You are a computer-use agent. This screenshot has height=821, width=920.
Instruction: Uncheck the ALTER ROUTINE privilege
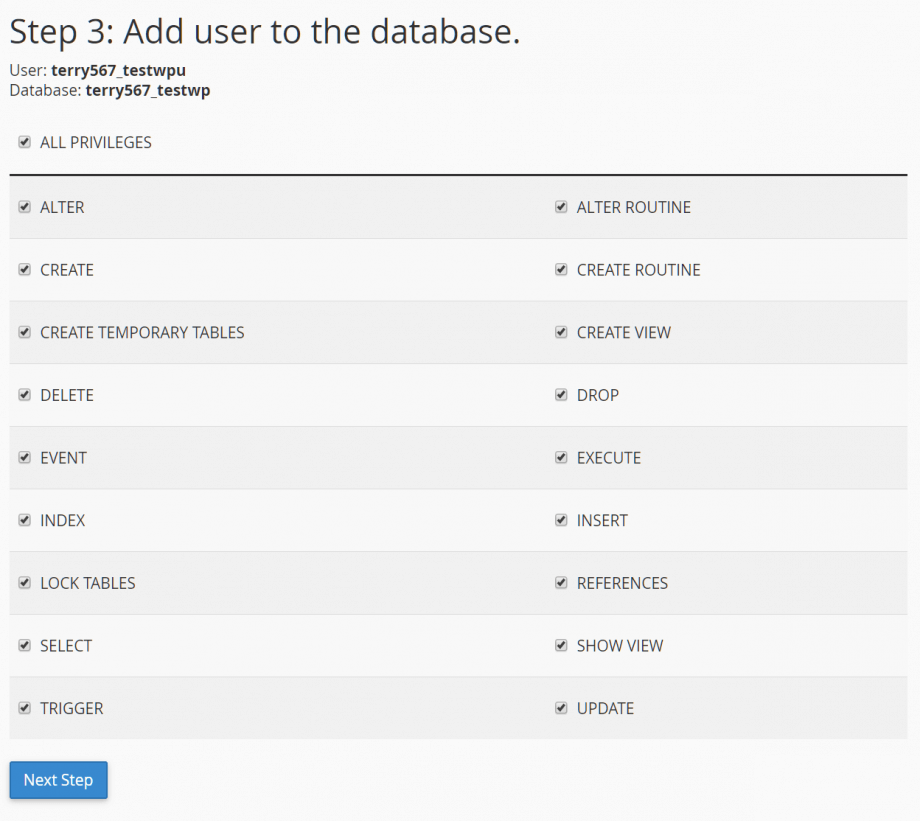click(561, 207)
